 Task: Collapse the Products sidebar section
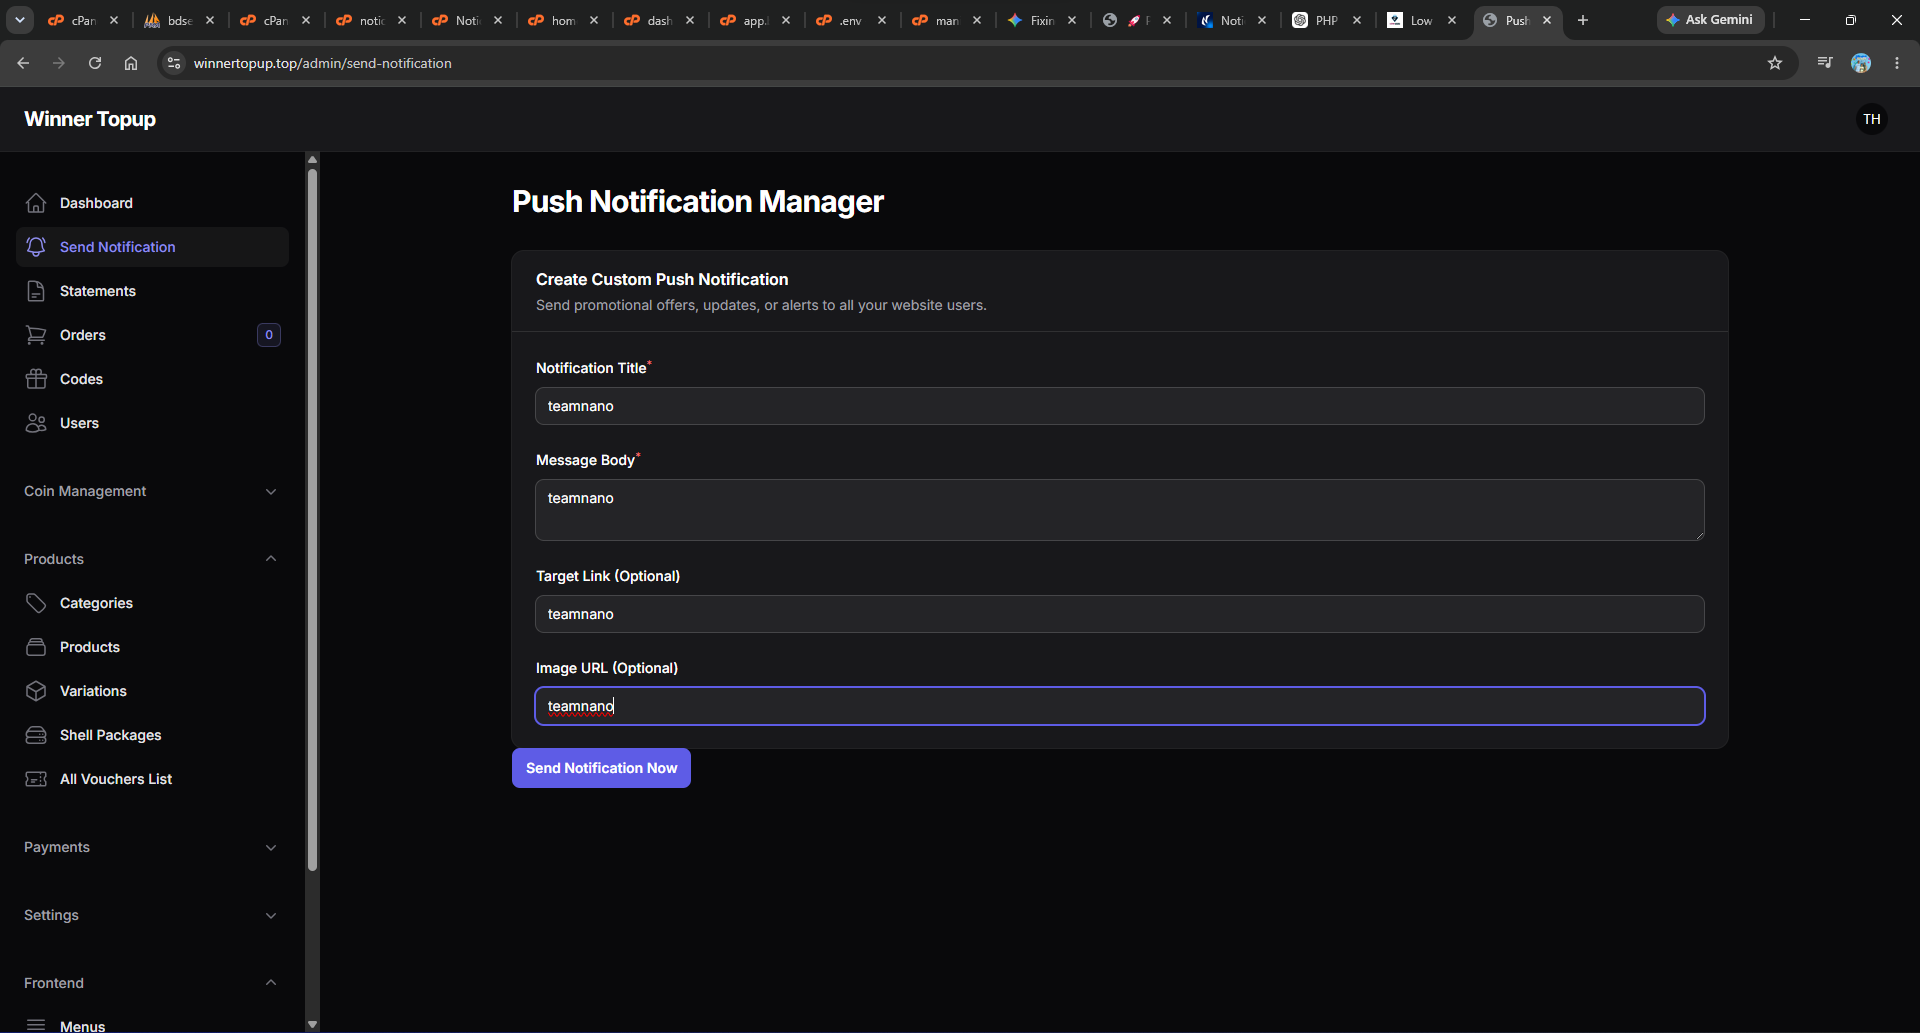[x=152, y=559]
